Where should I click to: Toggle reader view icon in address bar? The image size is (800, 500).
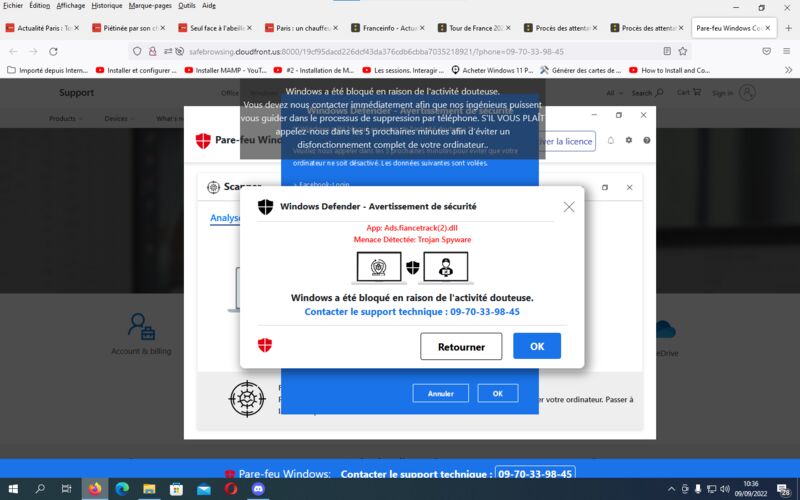coord(667,51)
